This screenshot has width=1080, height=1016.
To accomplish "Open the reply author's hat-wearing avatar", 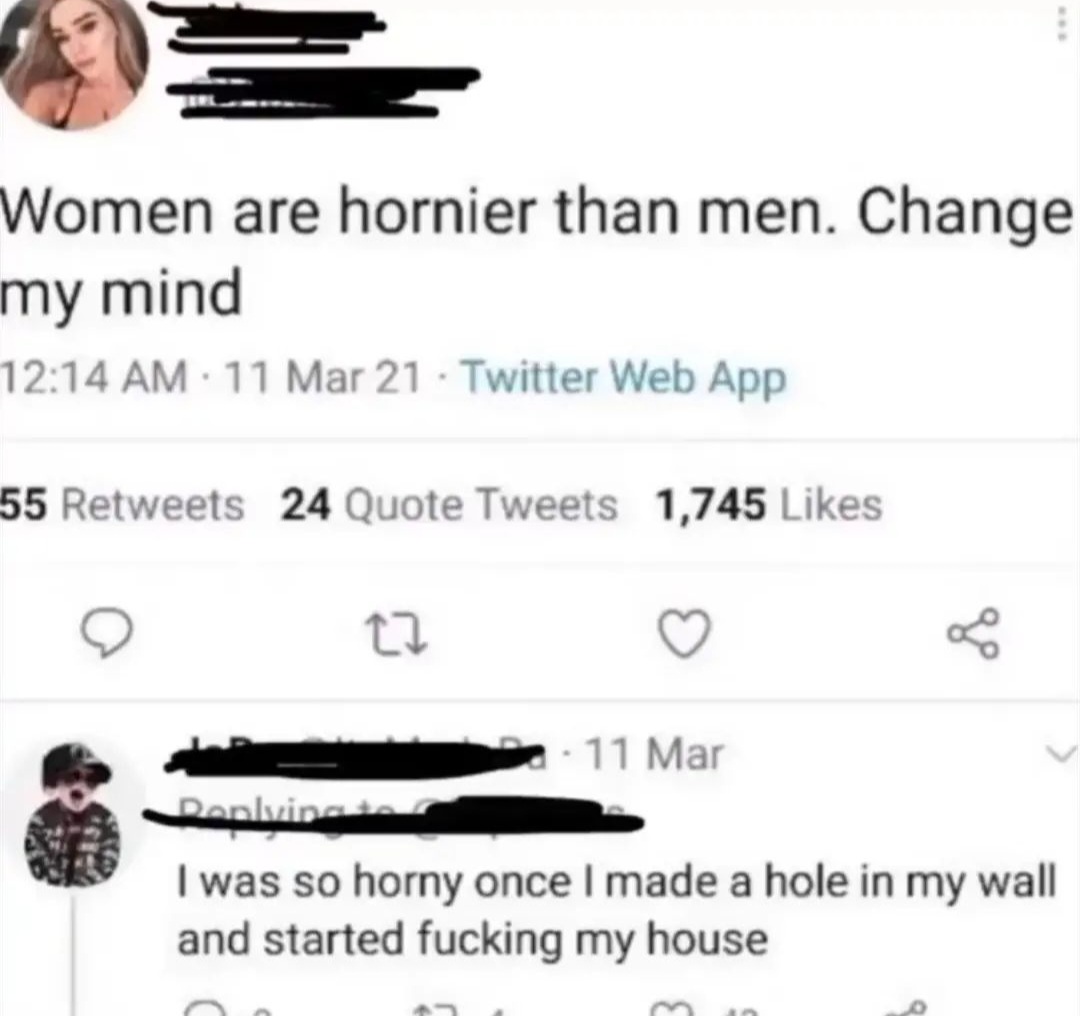I will pyautogui.click(x=72, y=814).
